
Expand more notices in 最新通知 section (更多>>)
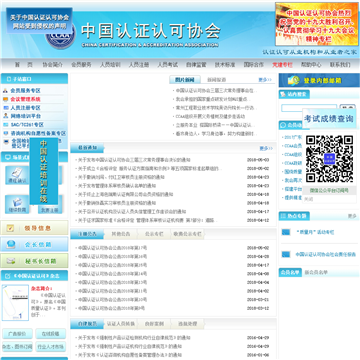click(266, 148)
